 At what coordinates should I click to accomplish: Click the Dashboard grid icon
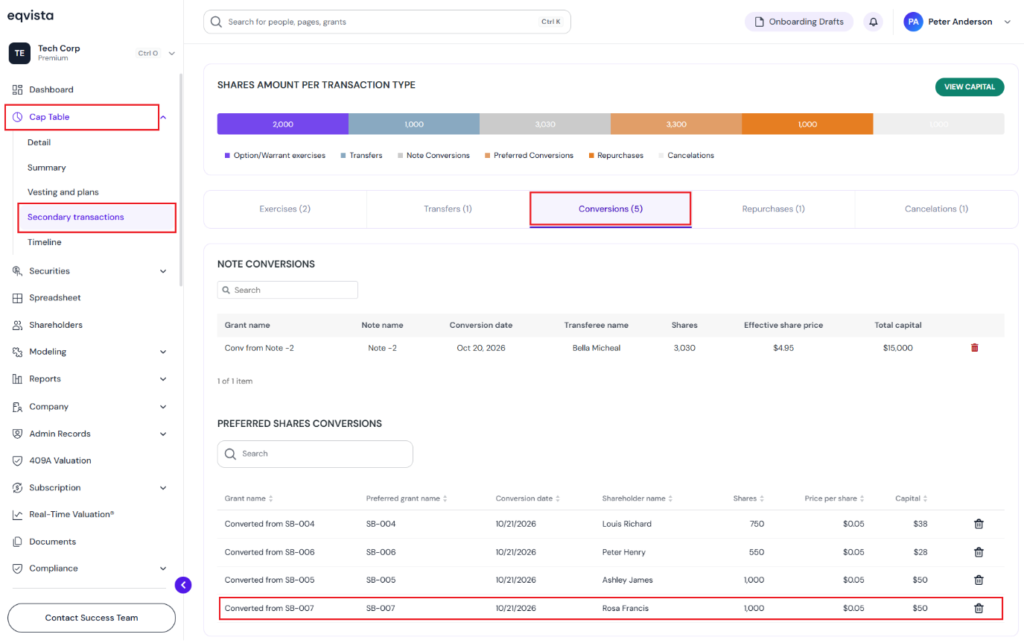point(17,89)
